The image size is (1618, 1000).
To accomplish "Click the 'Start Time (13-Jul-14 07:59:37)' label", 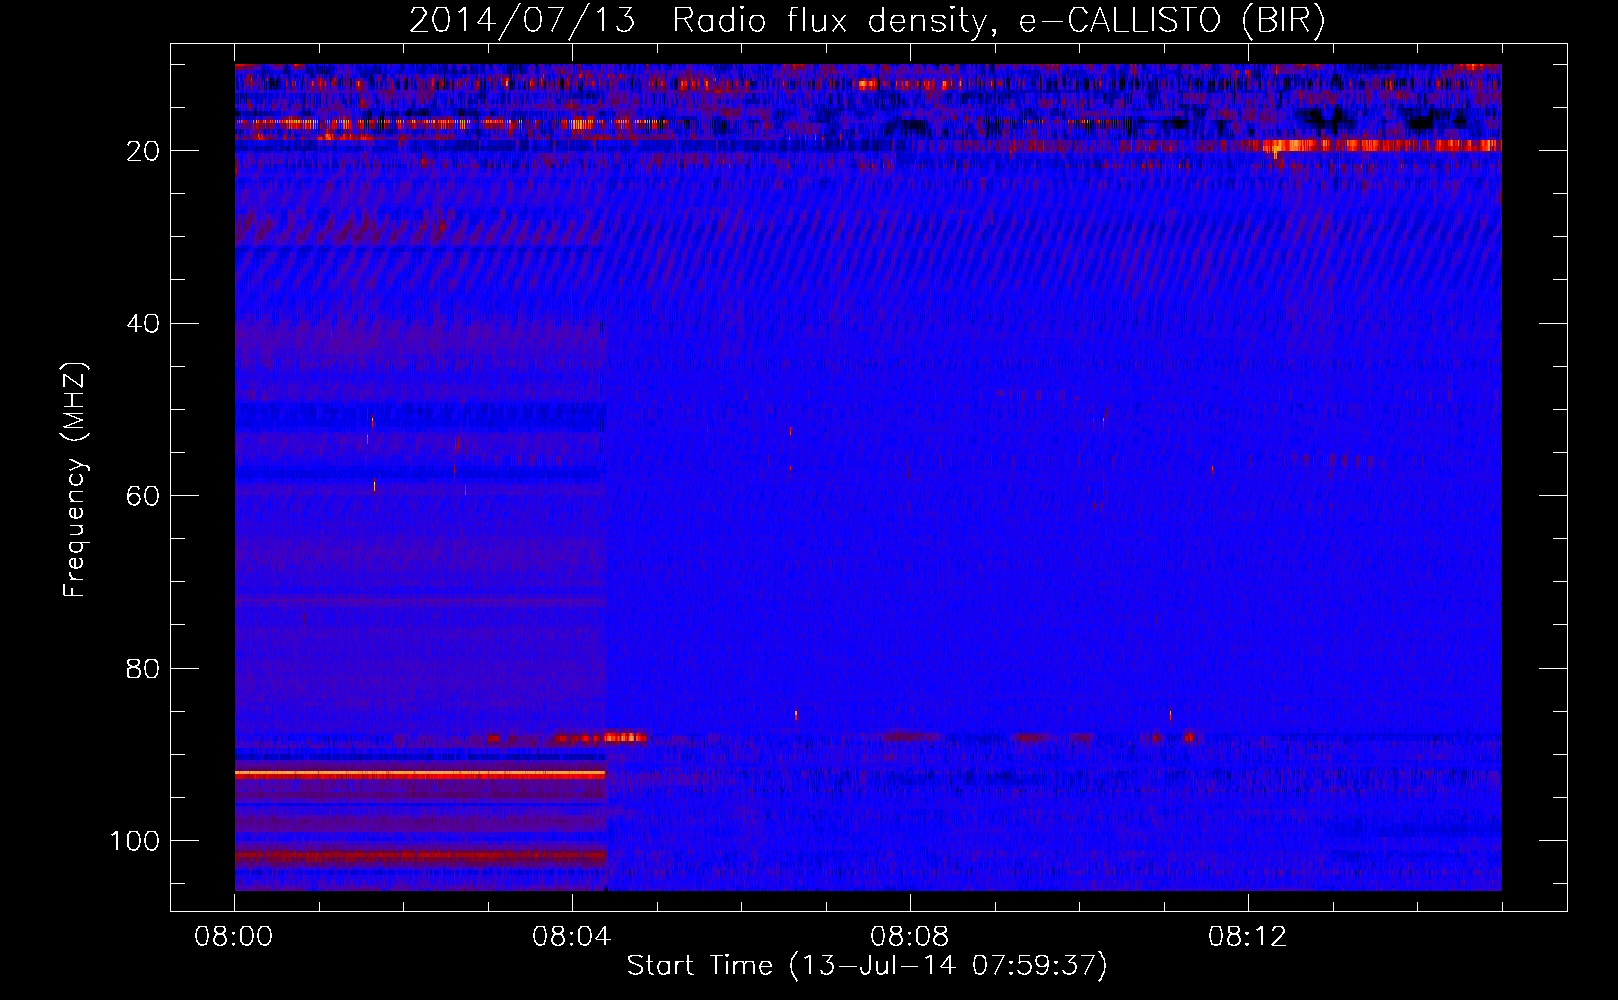I will (x=867, y=966).
